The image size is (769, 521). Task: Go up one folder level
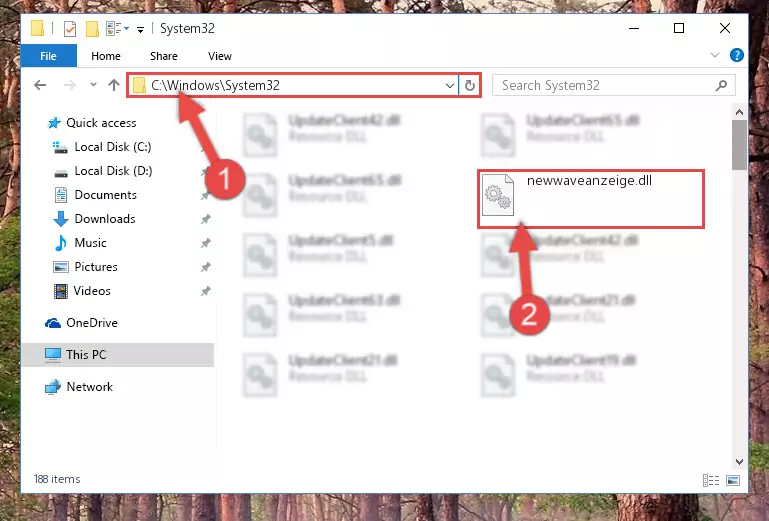(x=114, y=85)
